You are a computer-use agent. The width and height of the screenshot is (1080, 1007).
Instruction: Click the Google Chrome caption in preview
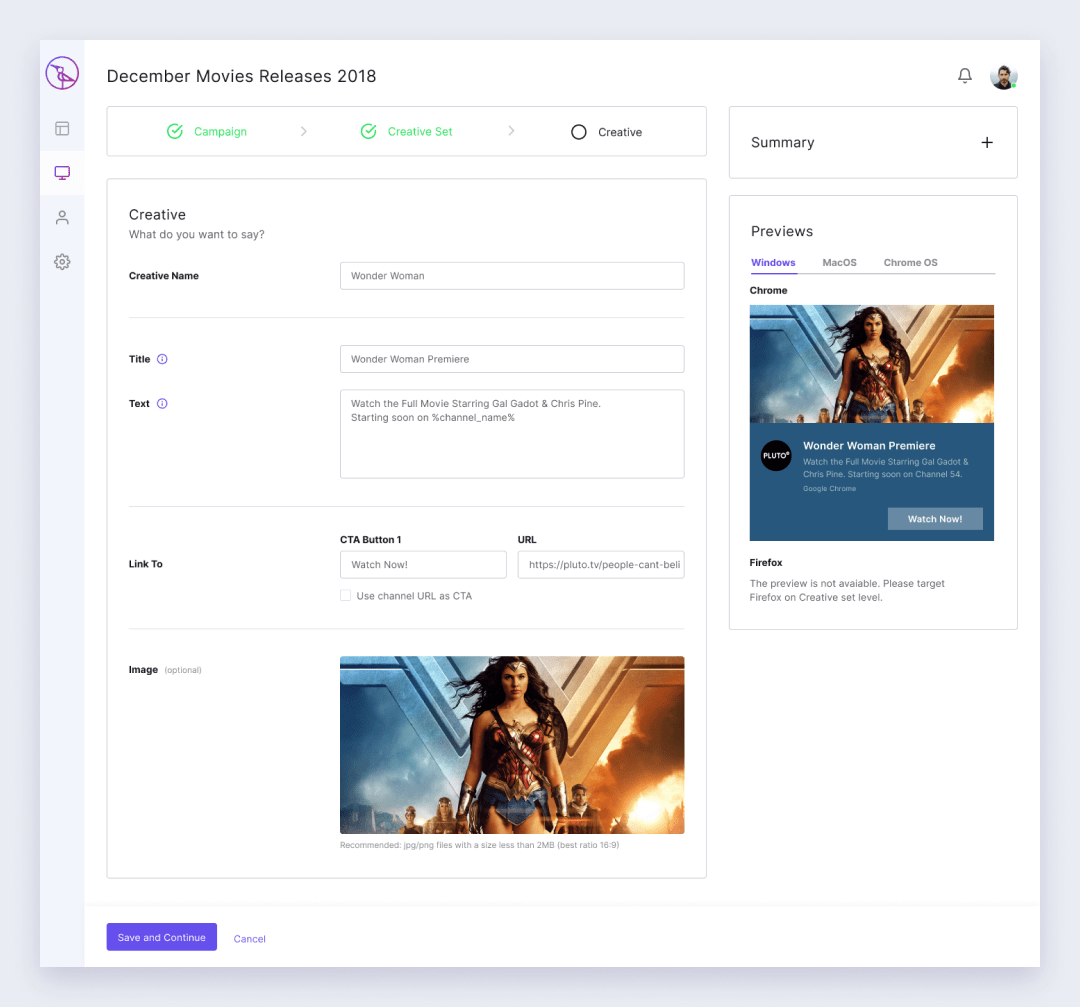(x=829, y=488)
